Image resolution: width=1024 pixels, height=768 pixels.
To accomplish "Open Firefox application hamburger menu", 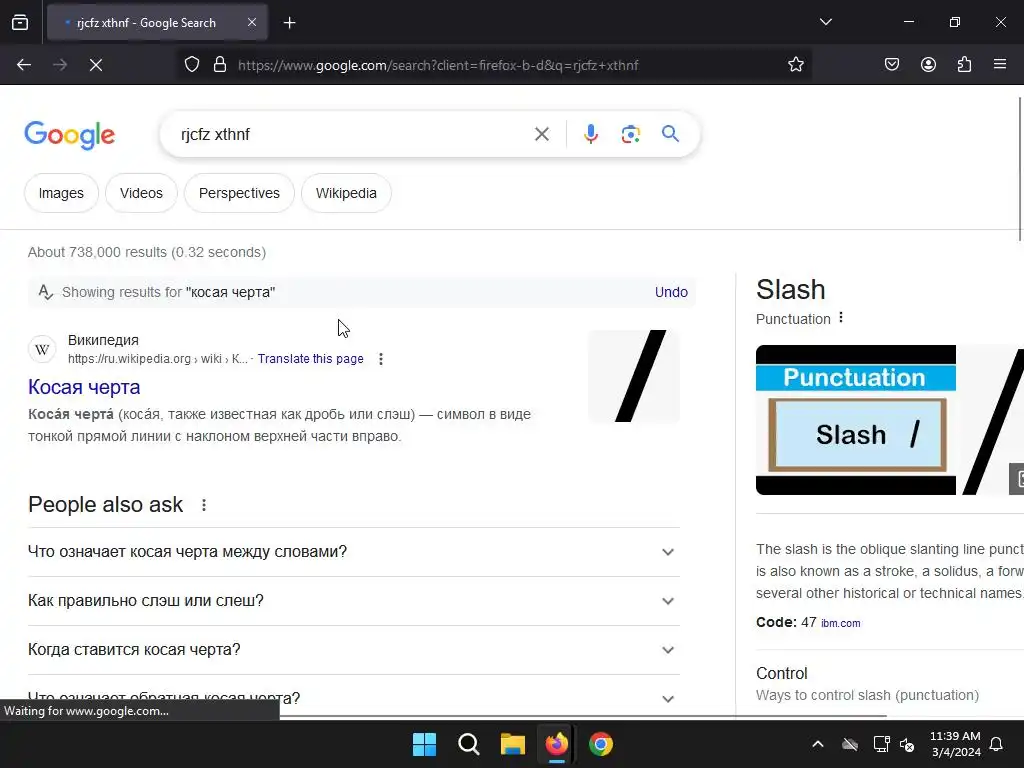I will tap(1000, 65).
